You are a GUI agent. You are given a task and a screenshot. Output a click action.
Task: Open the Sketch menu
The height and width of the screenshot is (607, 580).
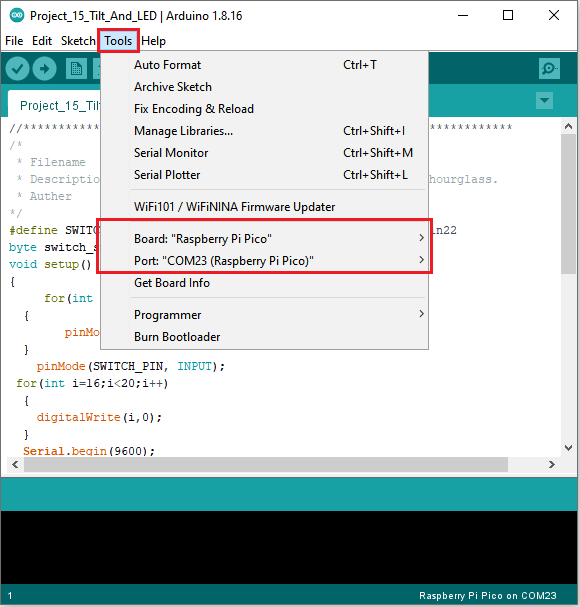pos(78,41)
